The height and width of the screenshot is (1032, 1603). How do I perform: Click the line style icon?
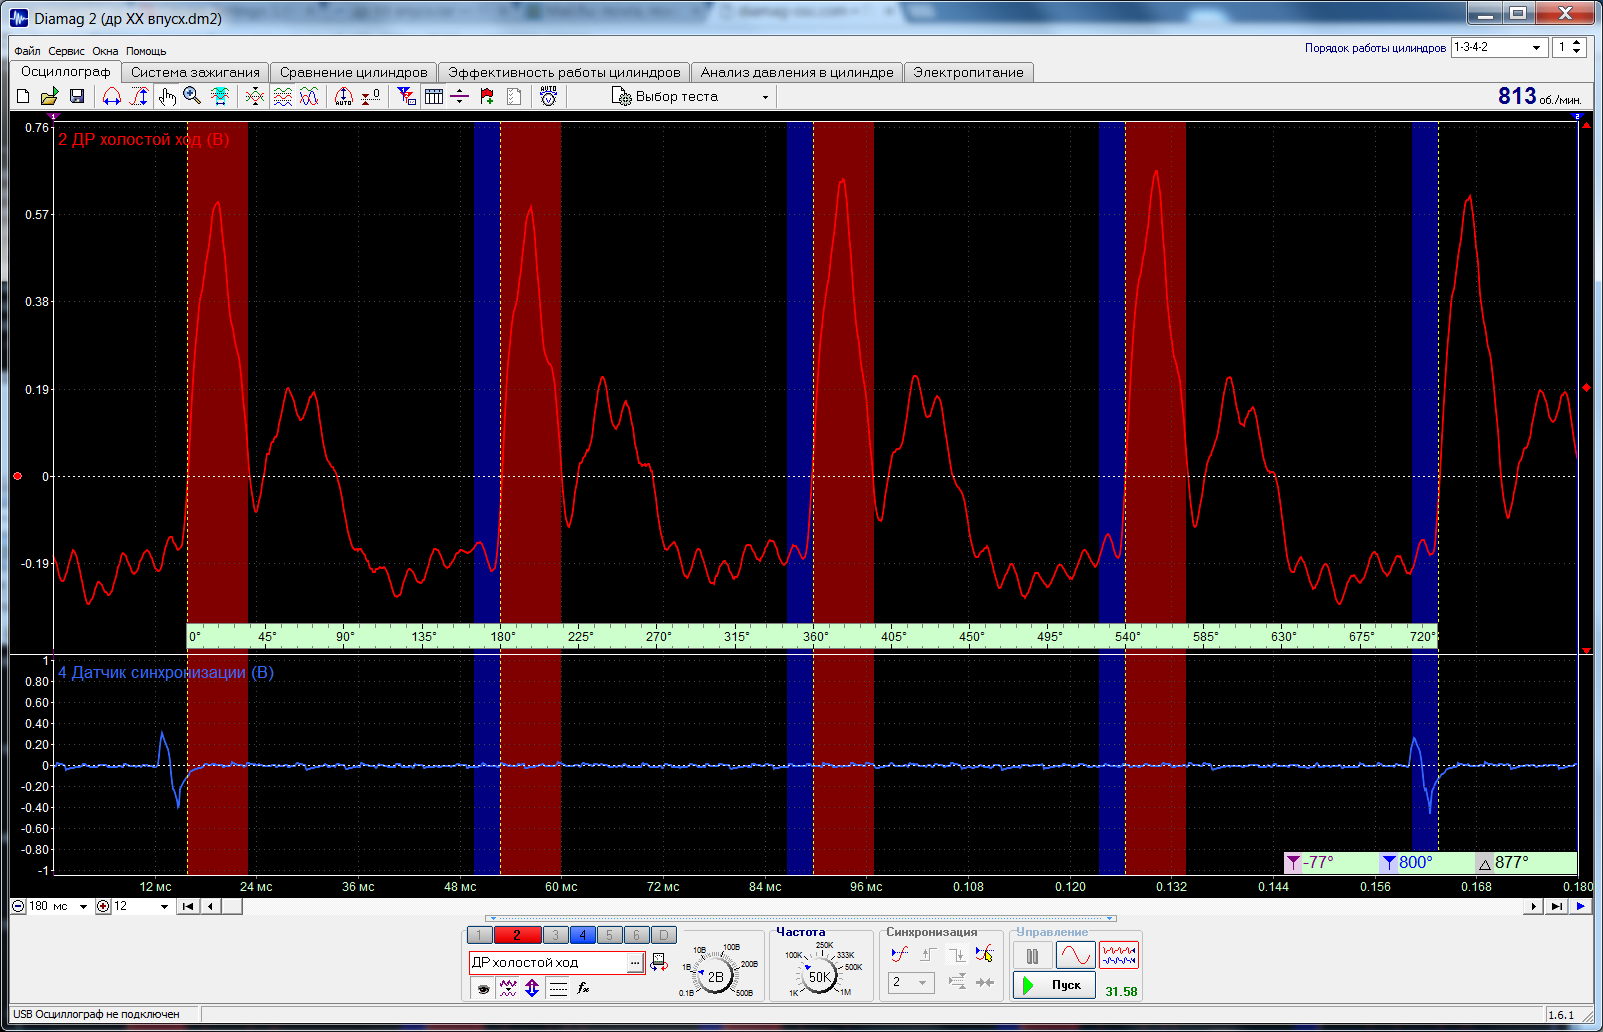[558, 988]
